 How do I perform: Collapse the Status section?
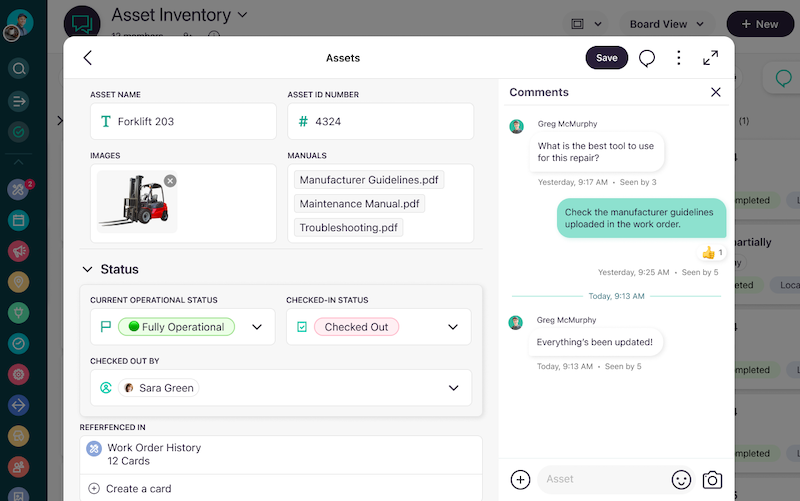[87, 269]
